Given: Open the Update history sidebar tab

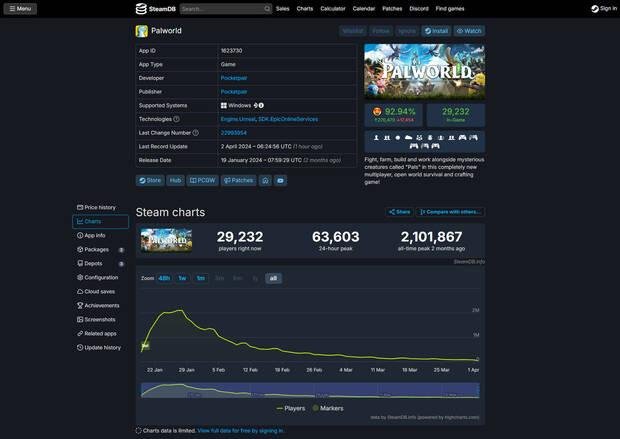Looking at the screenshot, I should point(100,348).
